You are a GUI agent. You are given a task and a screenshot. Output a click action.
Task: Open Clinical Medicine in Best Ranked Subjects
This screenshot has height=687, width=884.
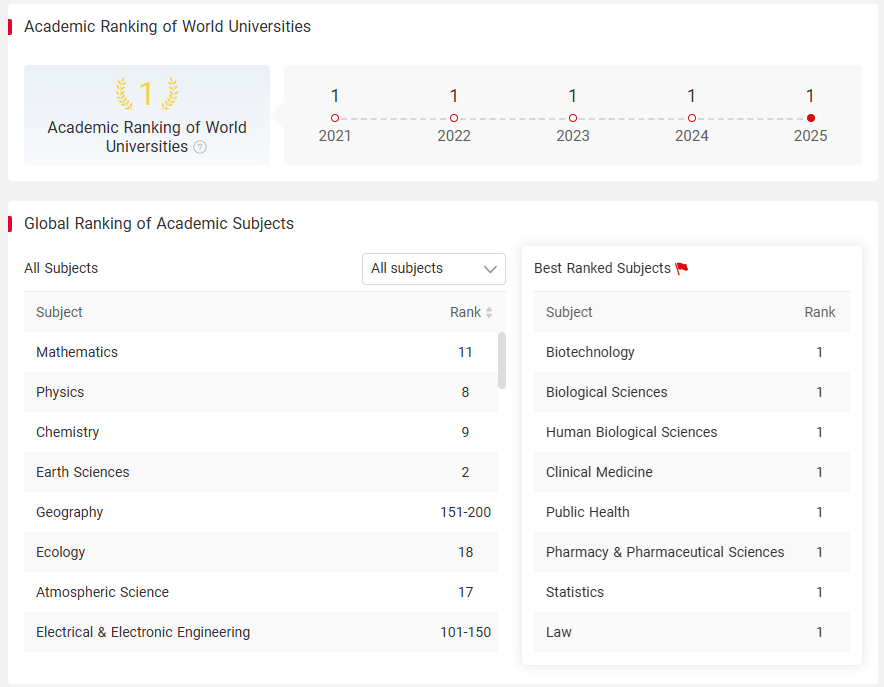coord(692,472)
